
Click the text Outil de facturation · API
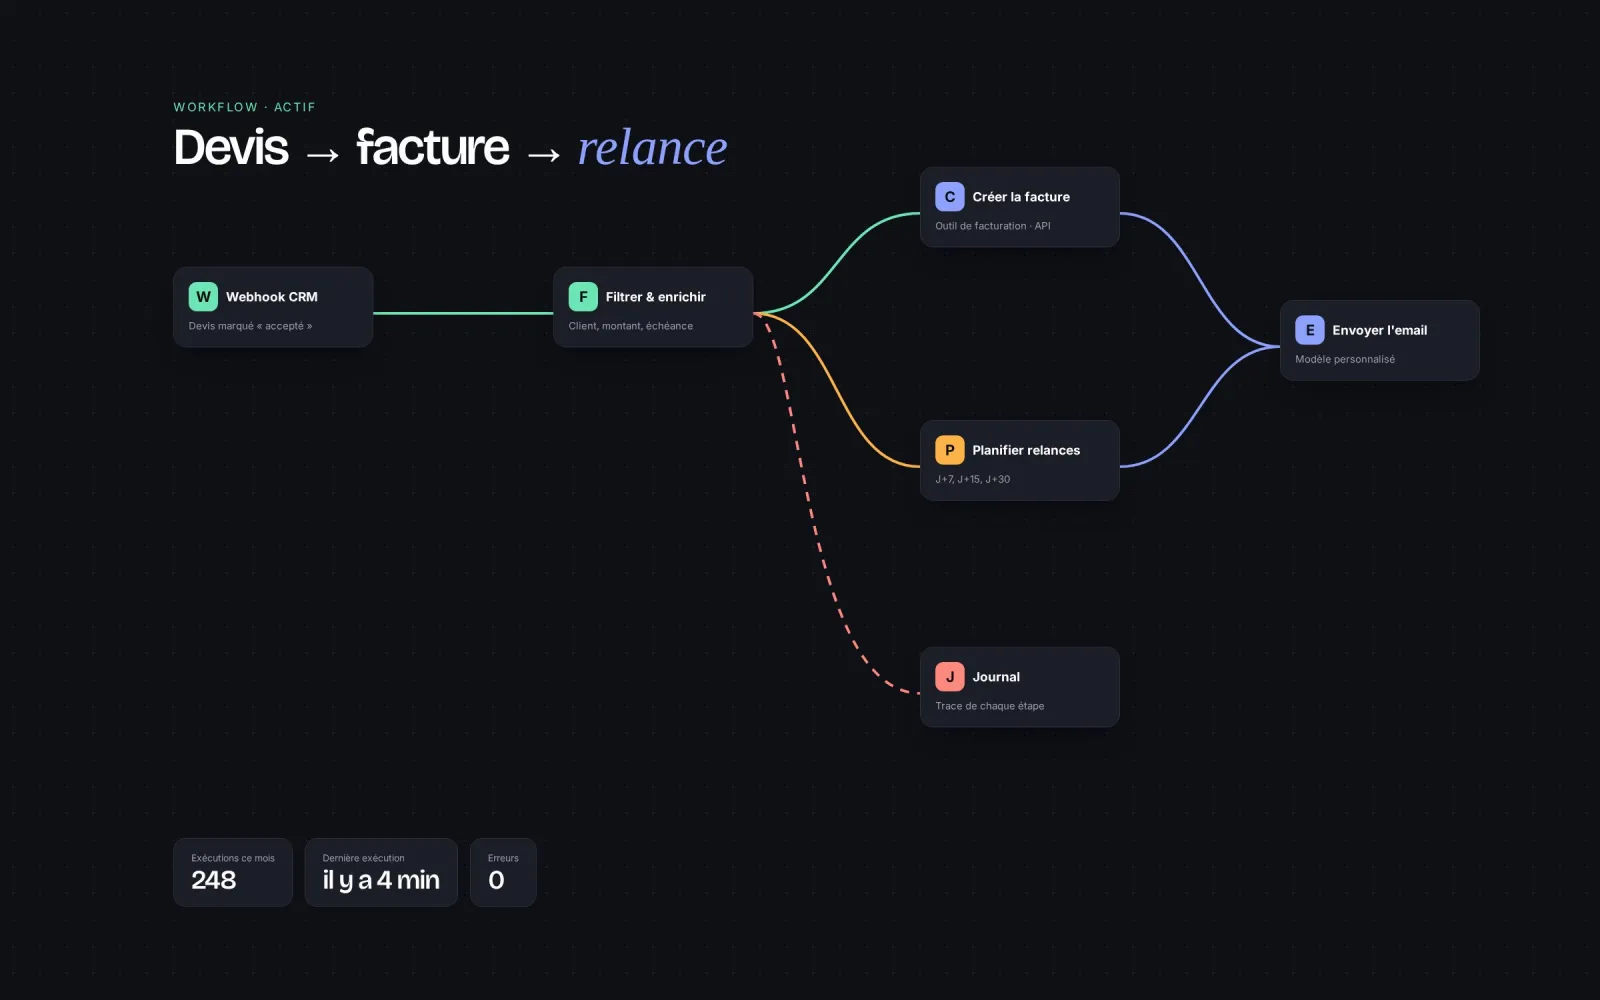point(993,226)
